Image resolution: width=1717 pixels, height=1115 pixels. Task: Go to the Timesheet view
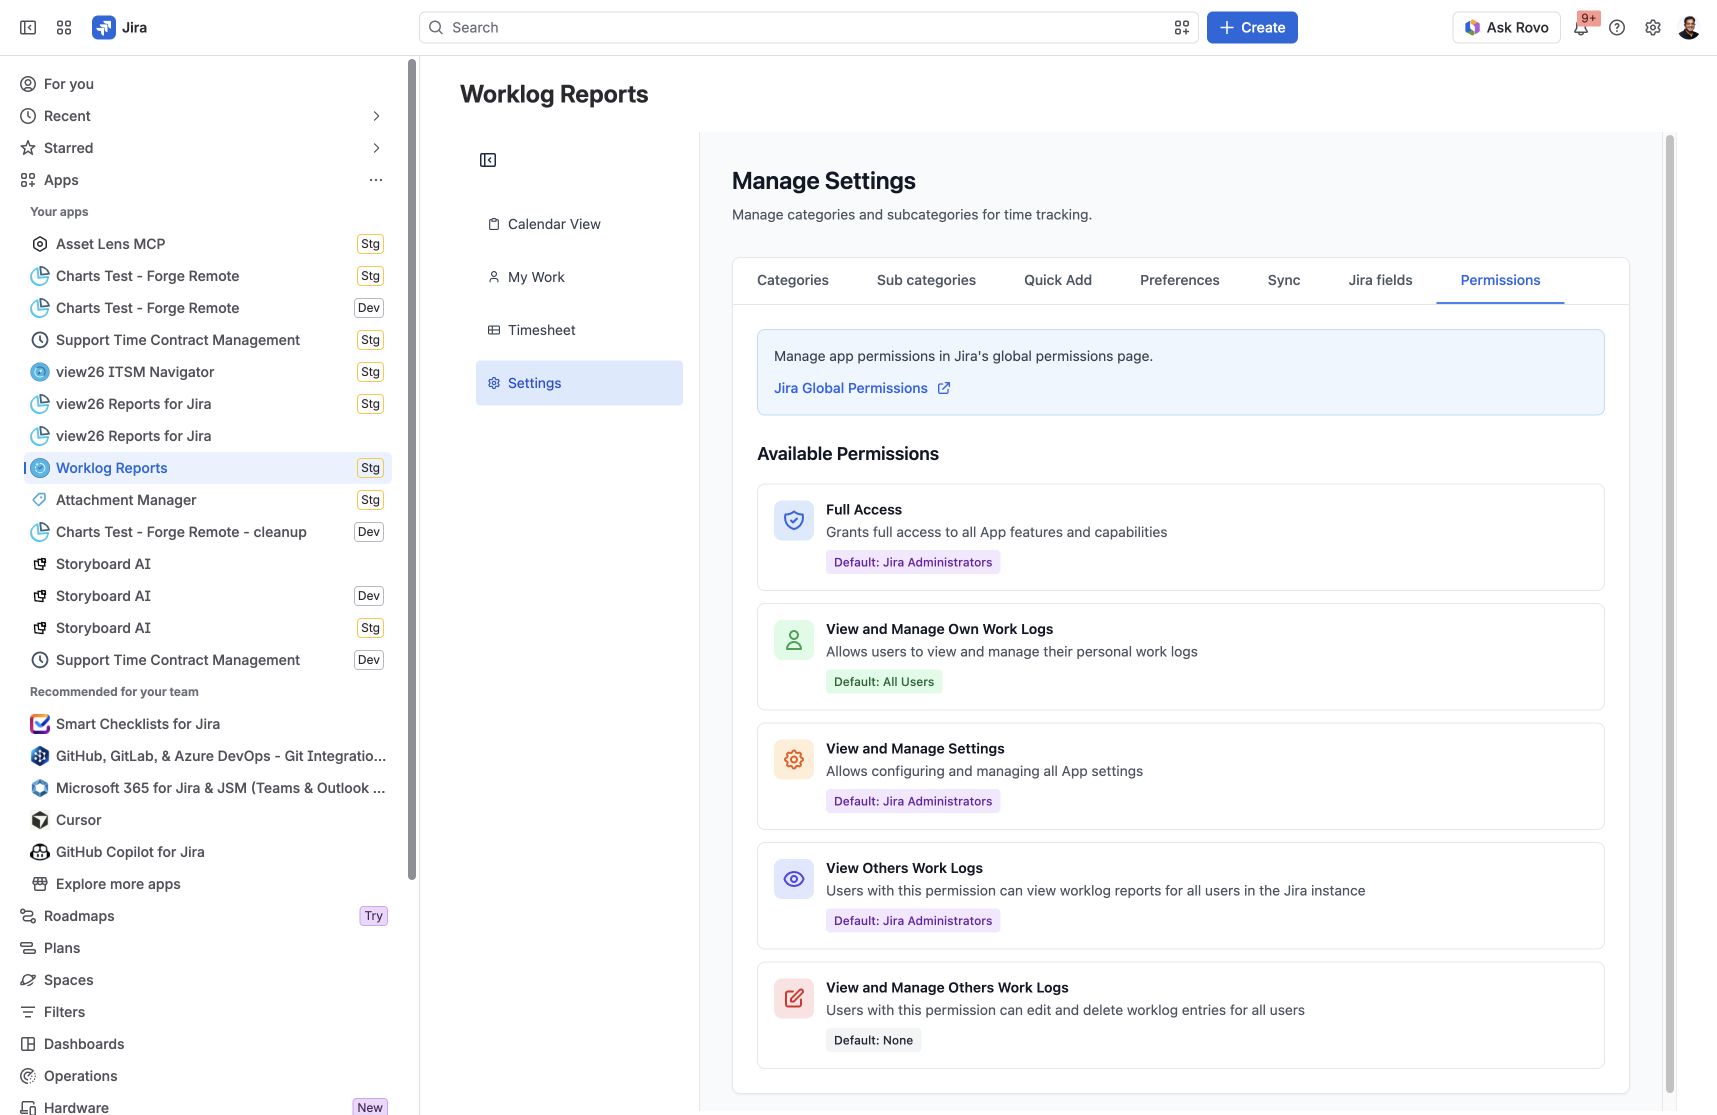pos(579,330)
